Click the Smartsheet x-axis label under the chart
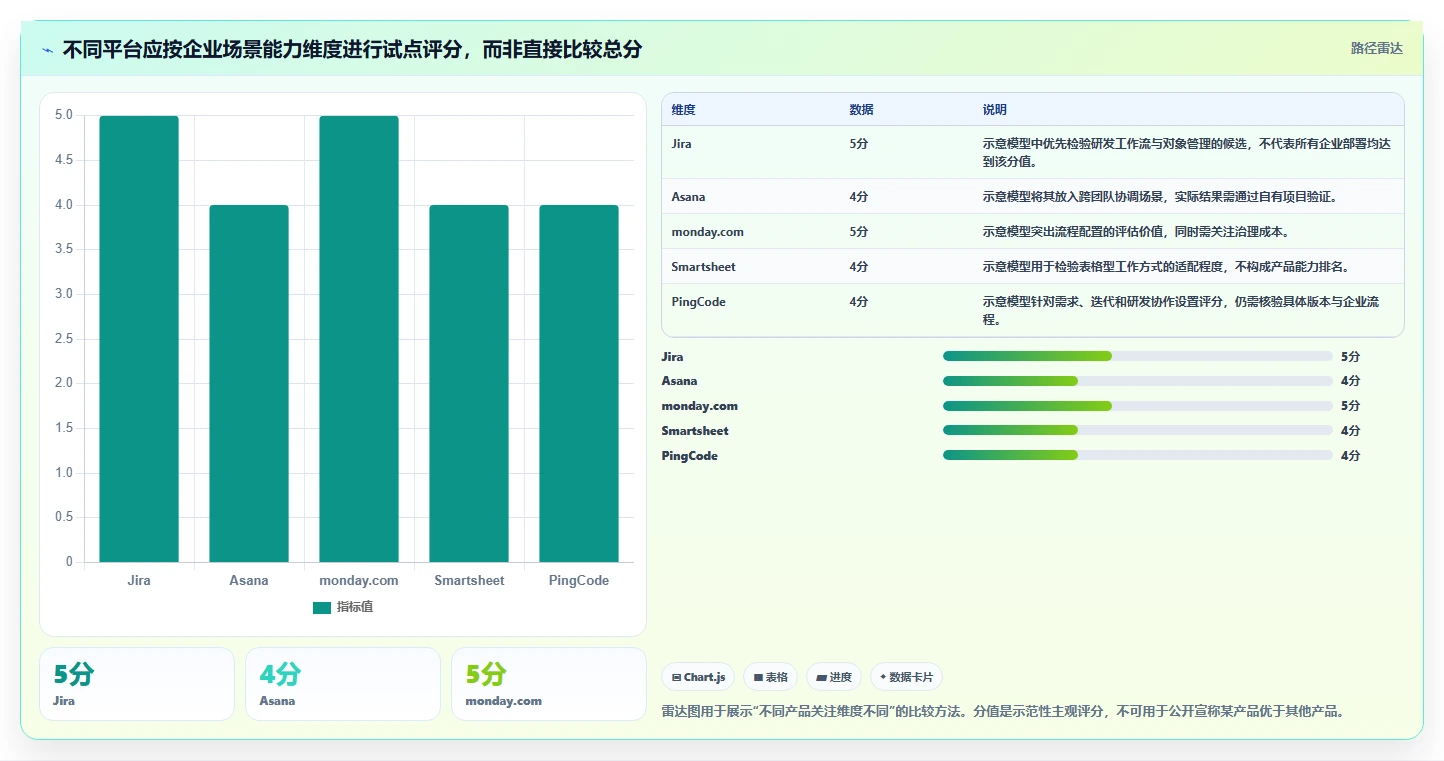The height and width of the screenshot is (761, 1444). click(x=469, y=580)
